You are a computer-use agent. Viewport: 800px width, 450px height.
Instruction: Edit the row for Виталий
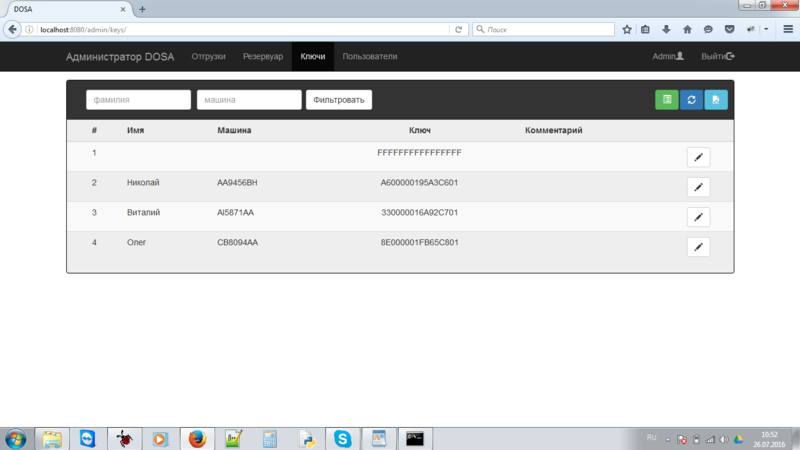pyautogui.click(x=698, y=217)
